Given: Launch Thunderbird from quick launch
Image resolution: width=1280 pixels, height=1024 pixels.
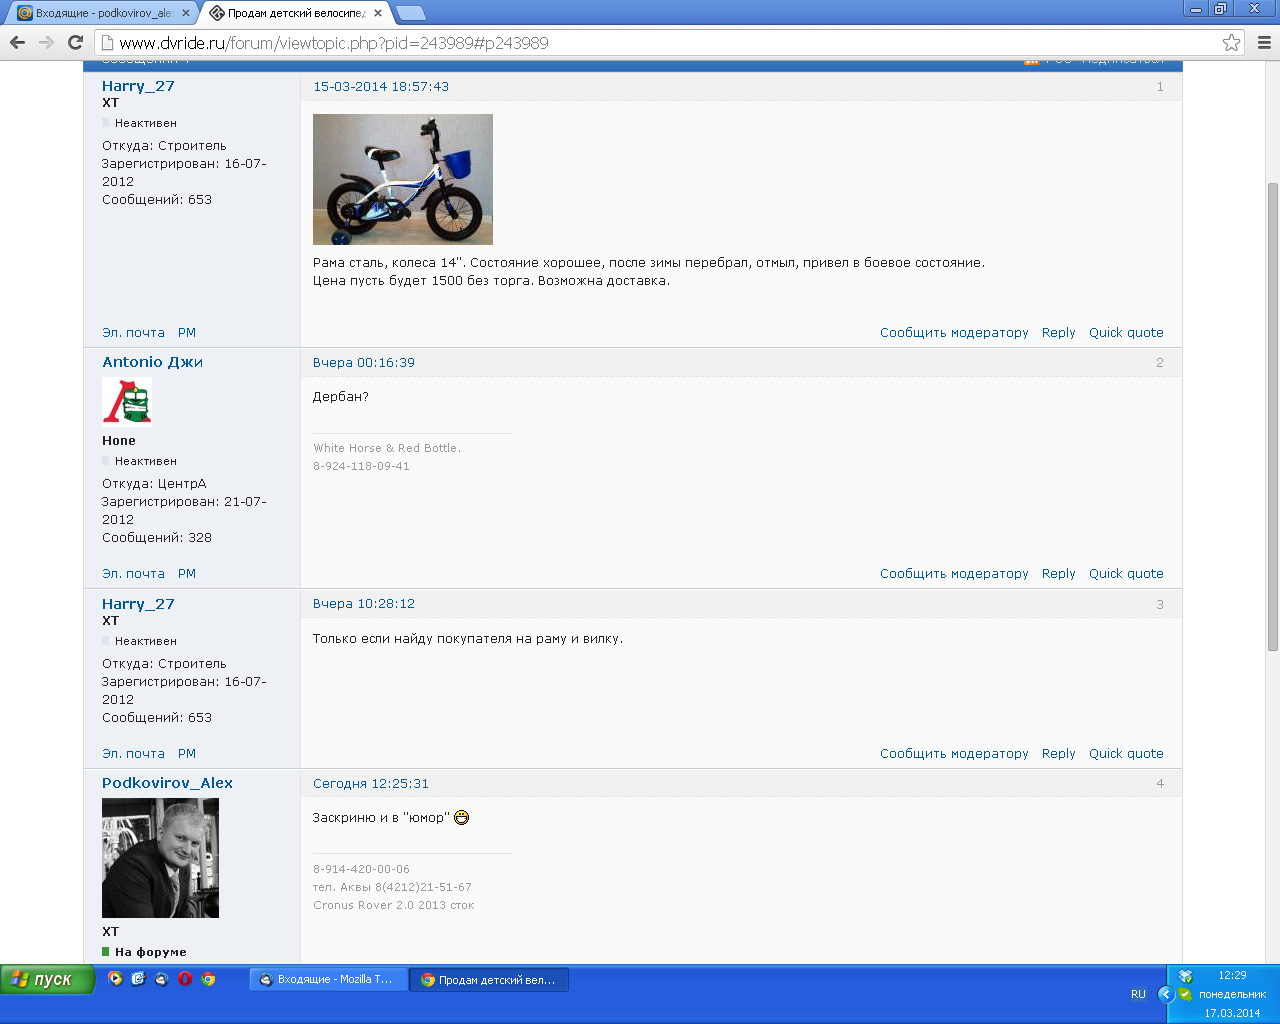Looking at the screenshot, I should click(161, 979).
